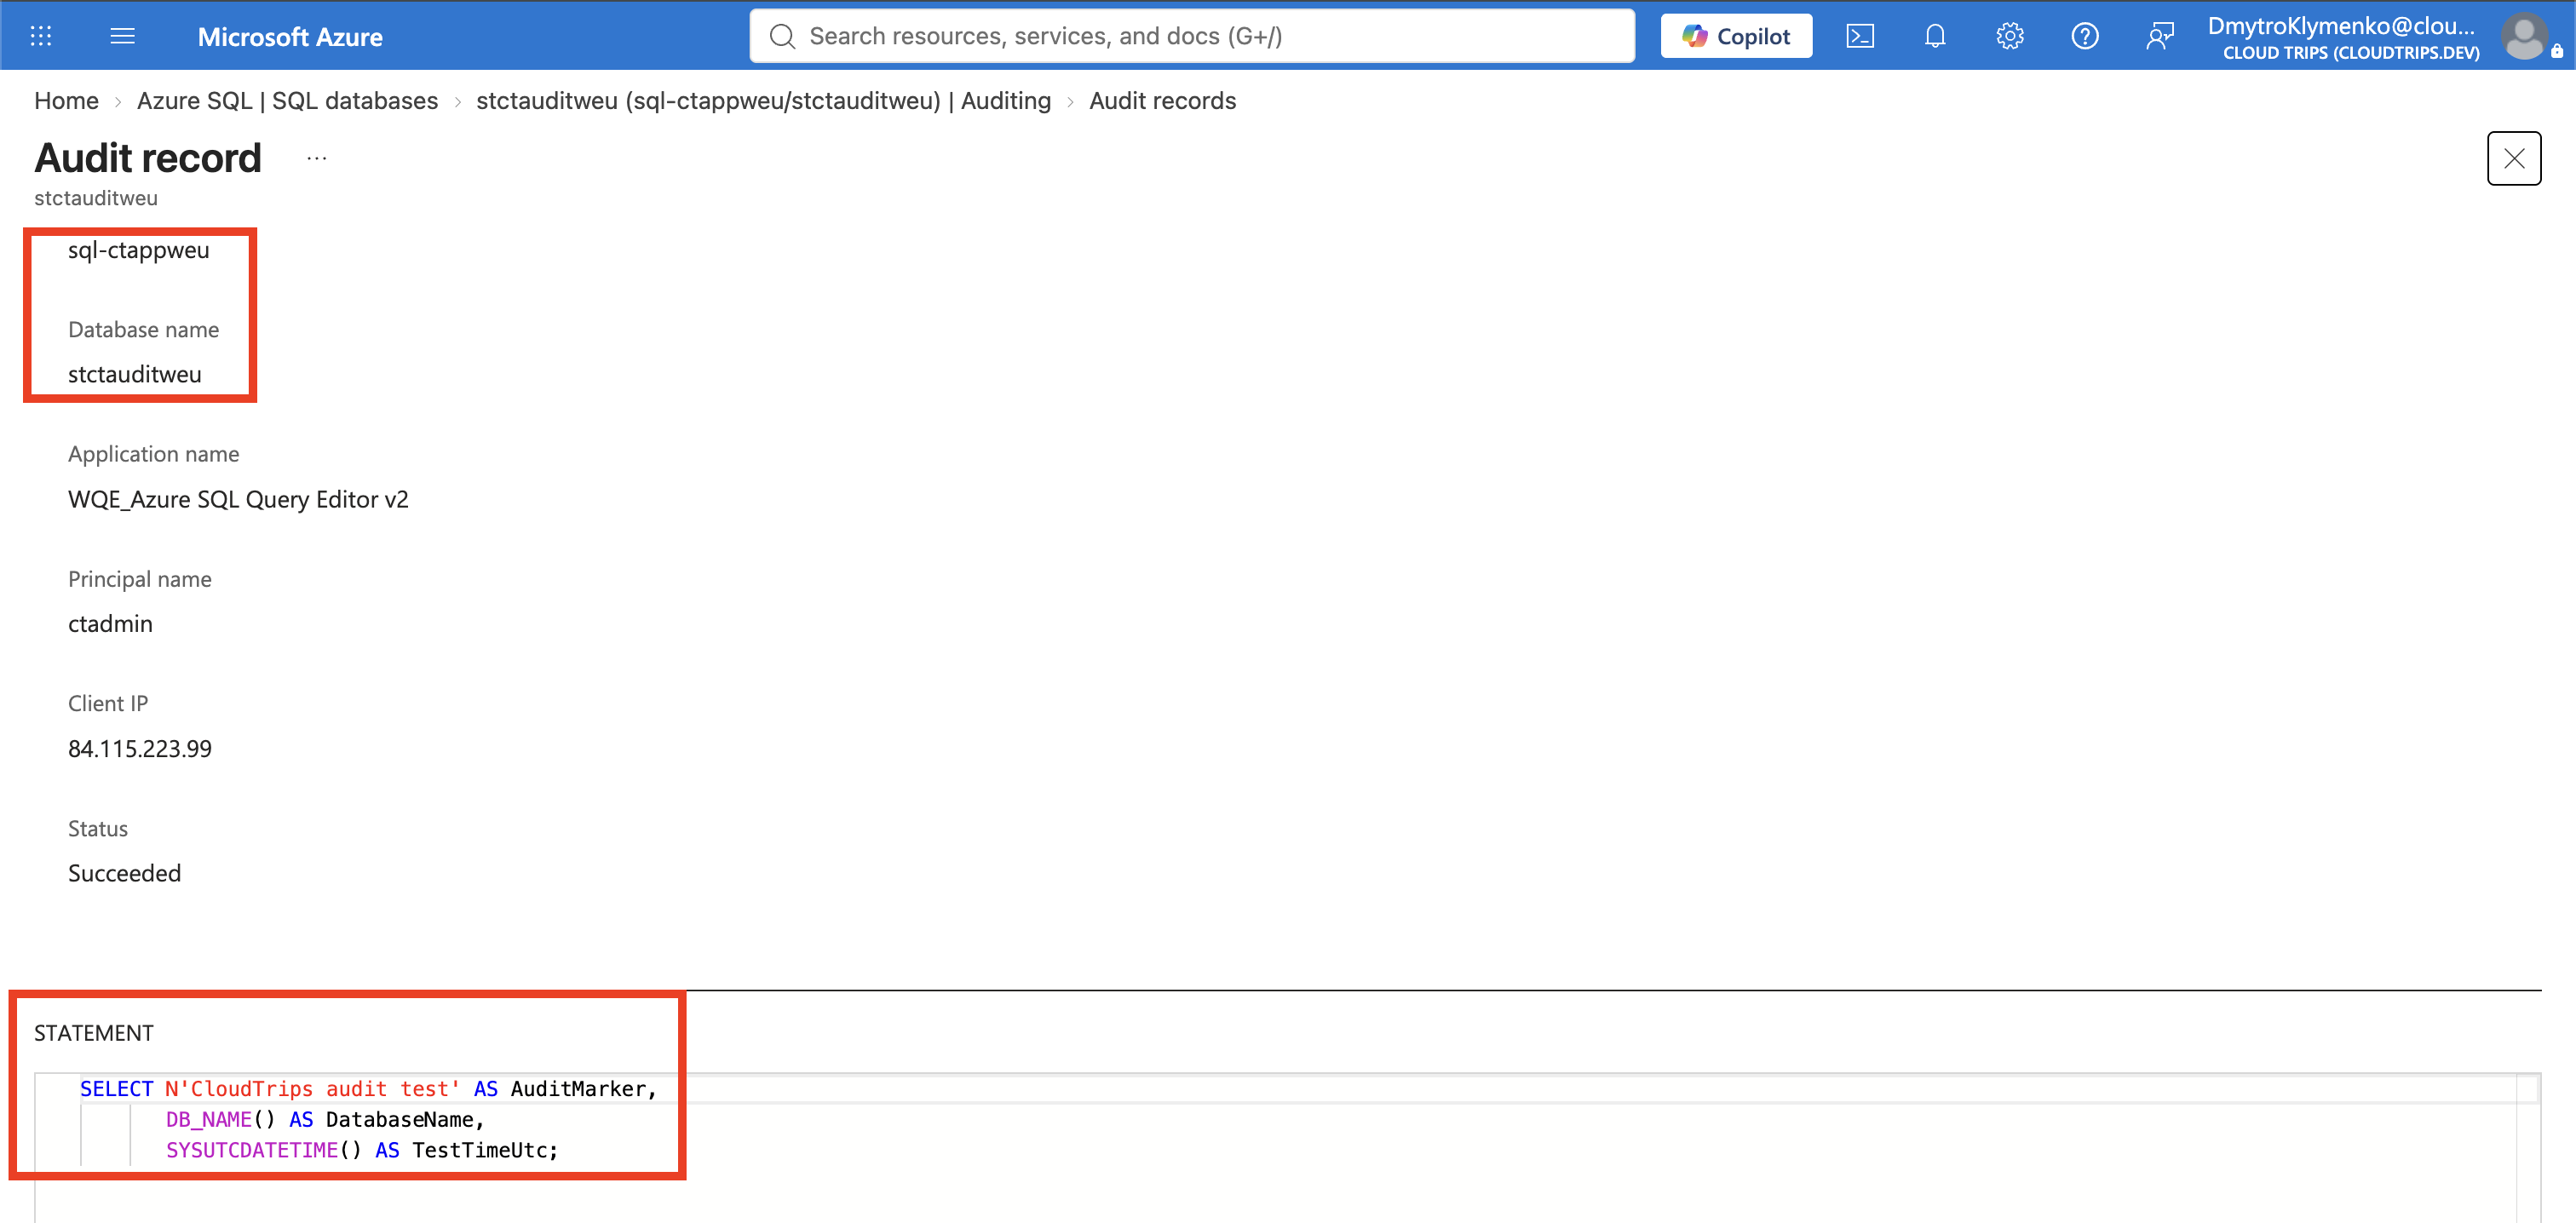Open the portal hamburger menu
This screenshot has height=1223, width=2576.
(122, 36)
